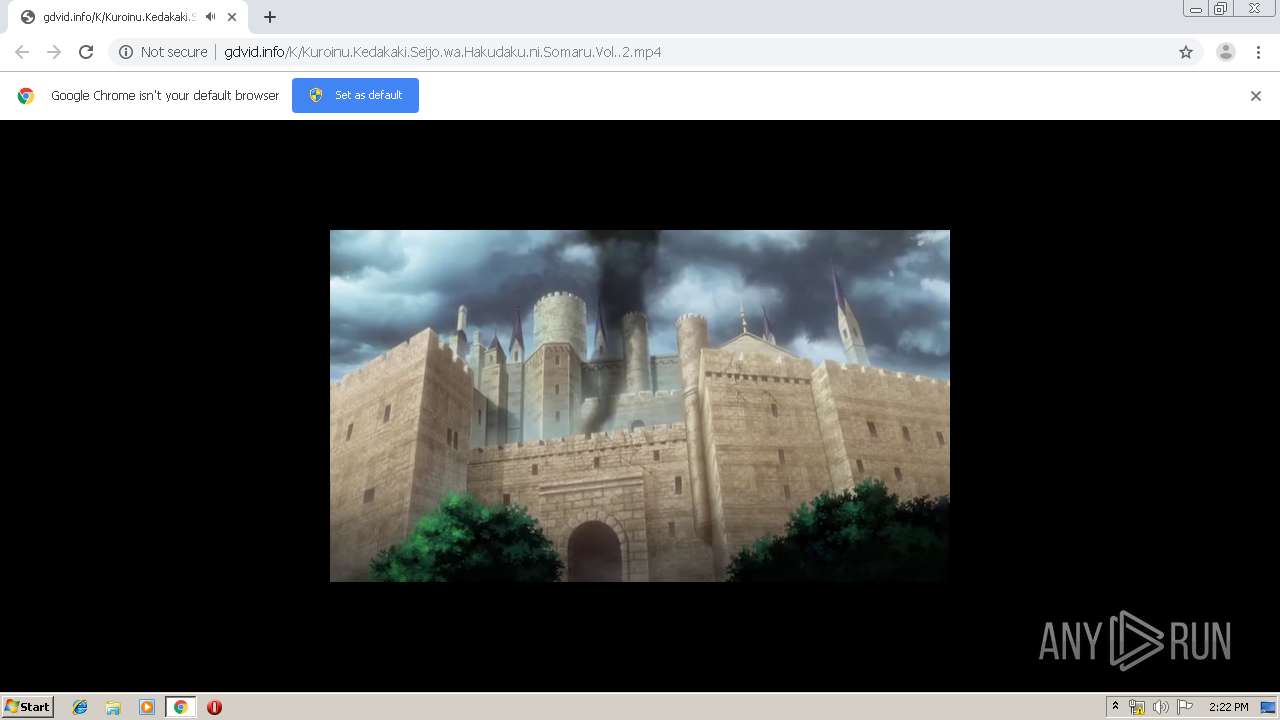
Task: Open Windows Media Player taskbar icon
Action: pos(147,707)
